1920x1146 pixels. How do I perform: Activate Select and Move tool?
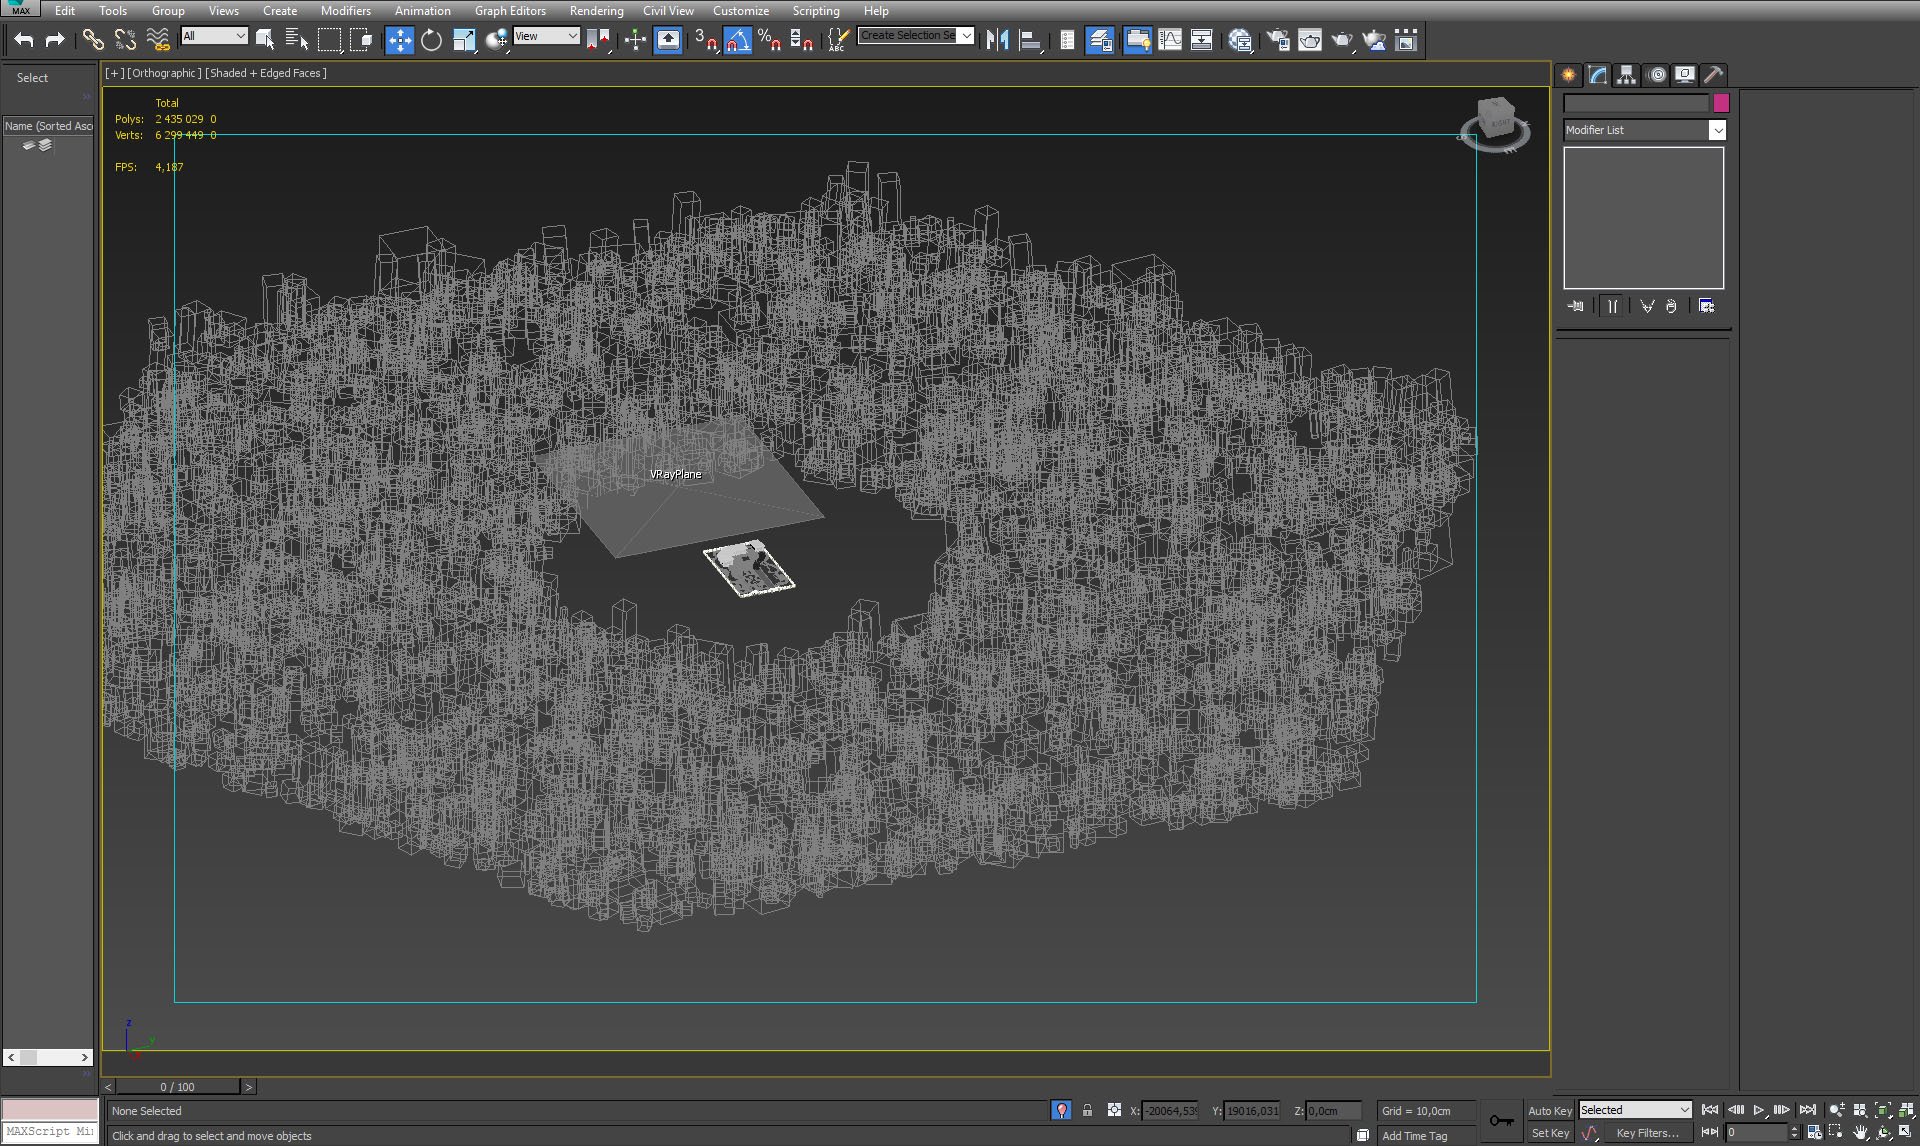click(x=399, y=40)
